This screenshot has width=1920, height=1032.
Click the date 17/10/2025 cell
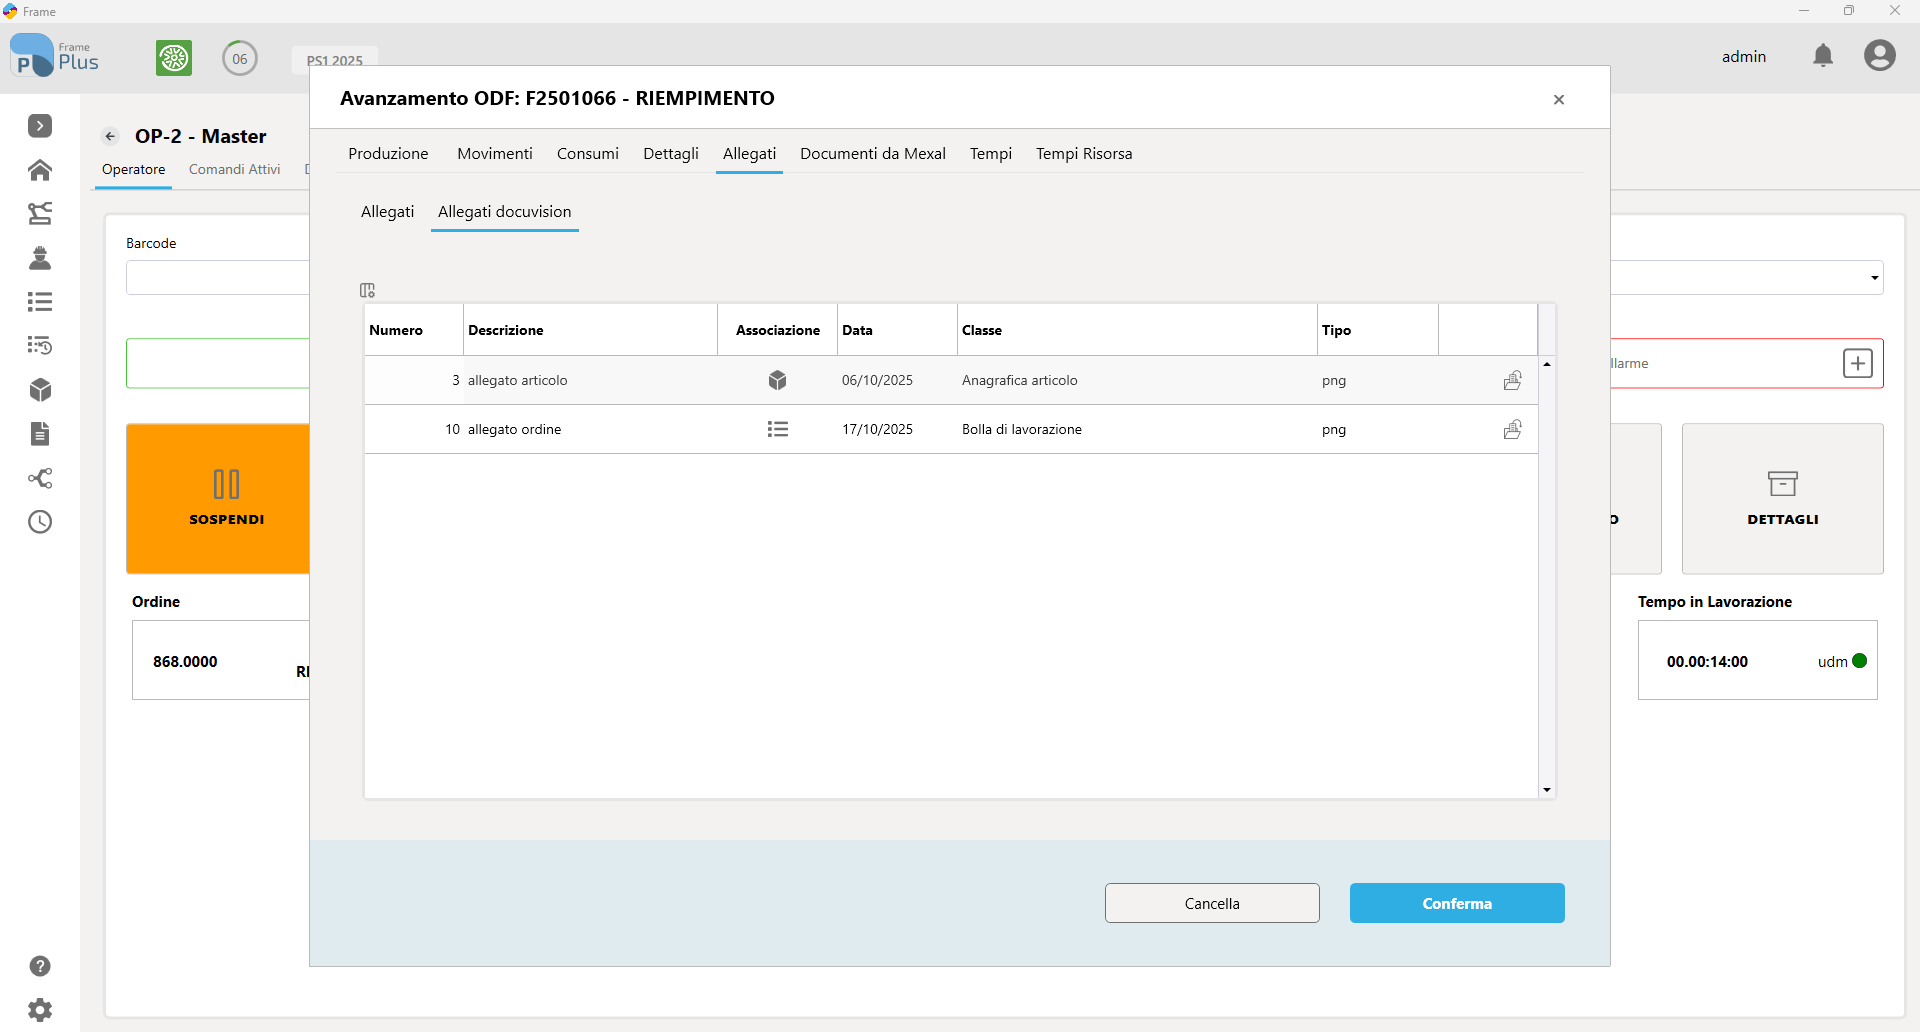pyautogui.click(x=898, y=429)
